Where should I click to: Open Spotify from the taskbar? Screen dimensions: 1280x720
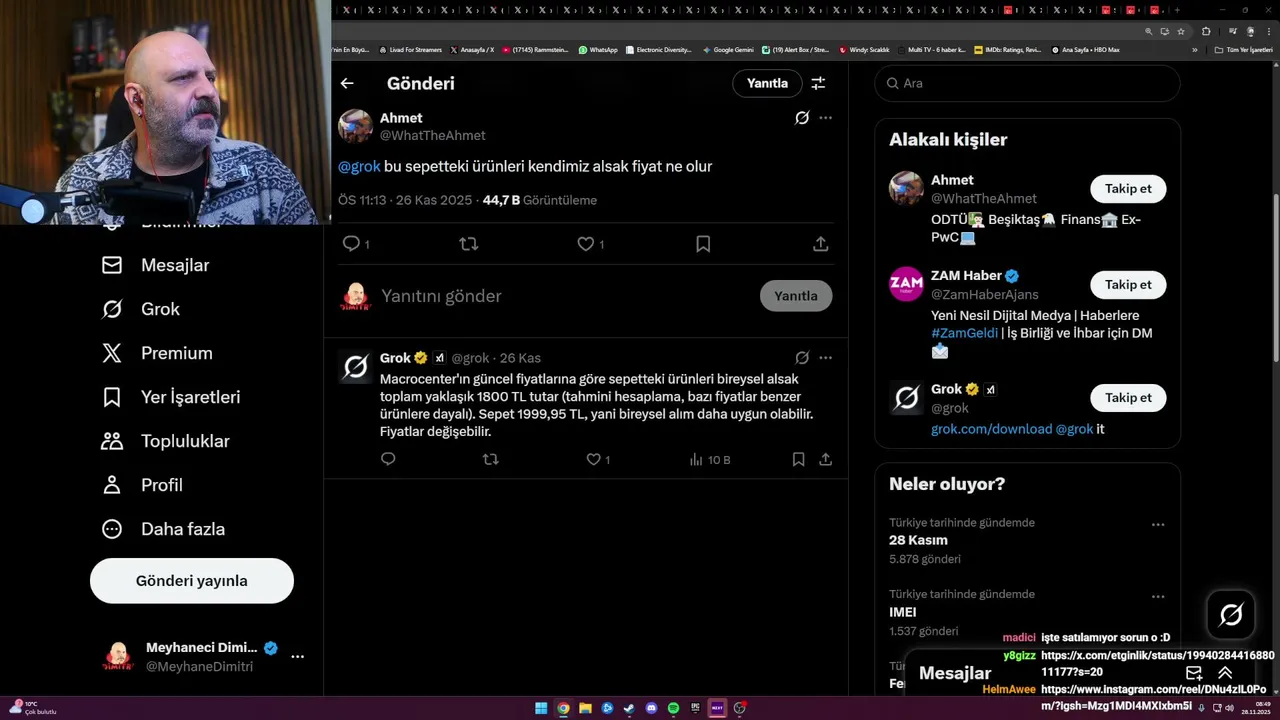(673, 708)
